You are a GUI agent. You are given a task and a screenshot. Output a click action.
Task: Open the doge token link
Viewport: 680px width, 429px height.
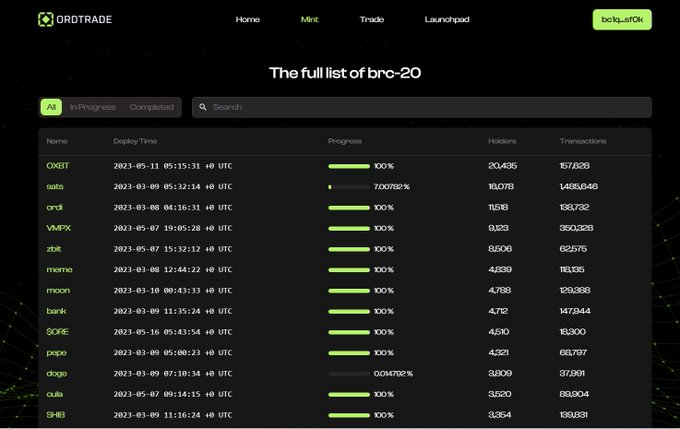tap(56, 373)
